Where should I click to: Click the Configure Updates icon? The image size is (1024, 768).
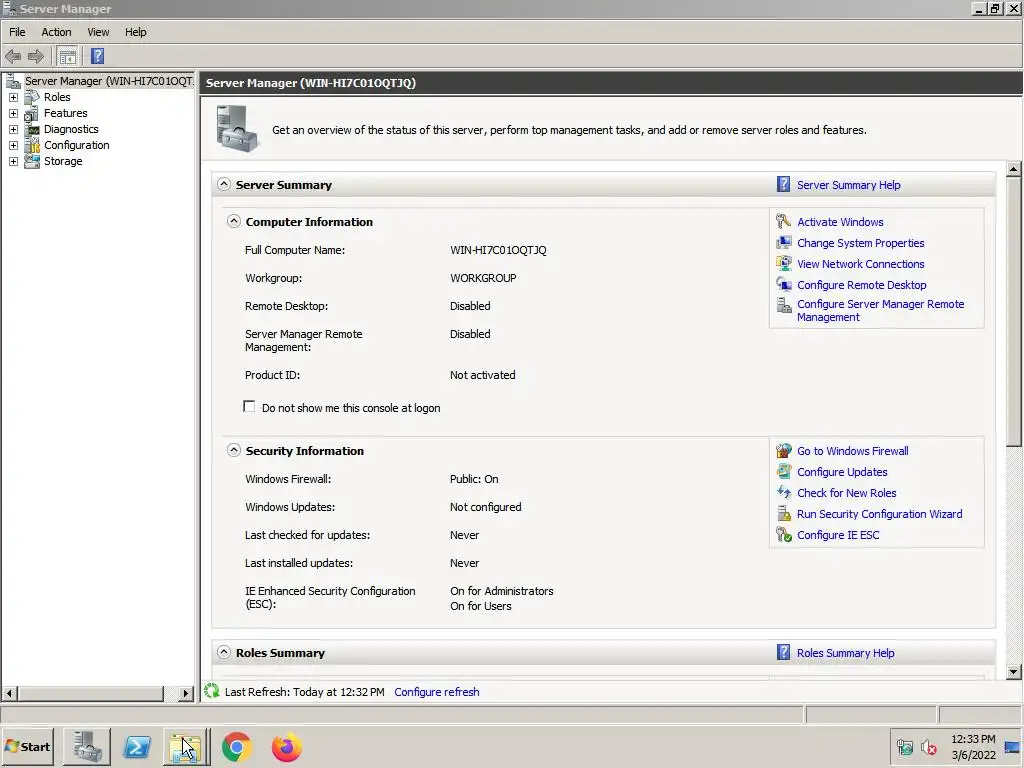(783, 472)
